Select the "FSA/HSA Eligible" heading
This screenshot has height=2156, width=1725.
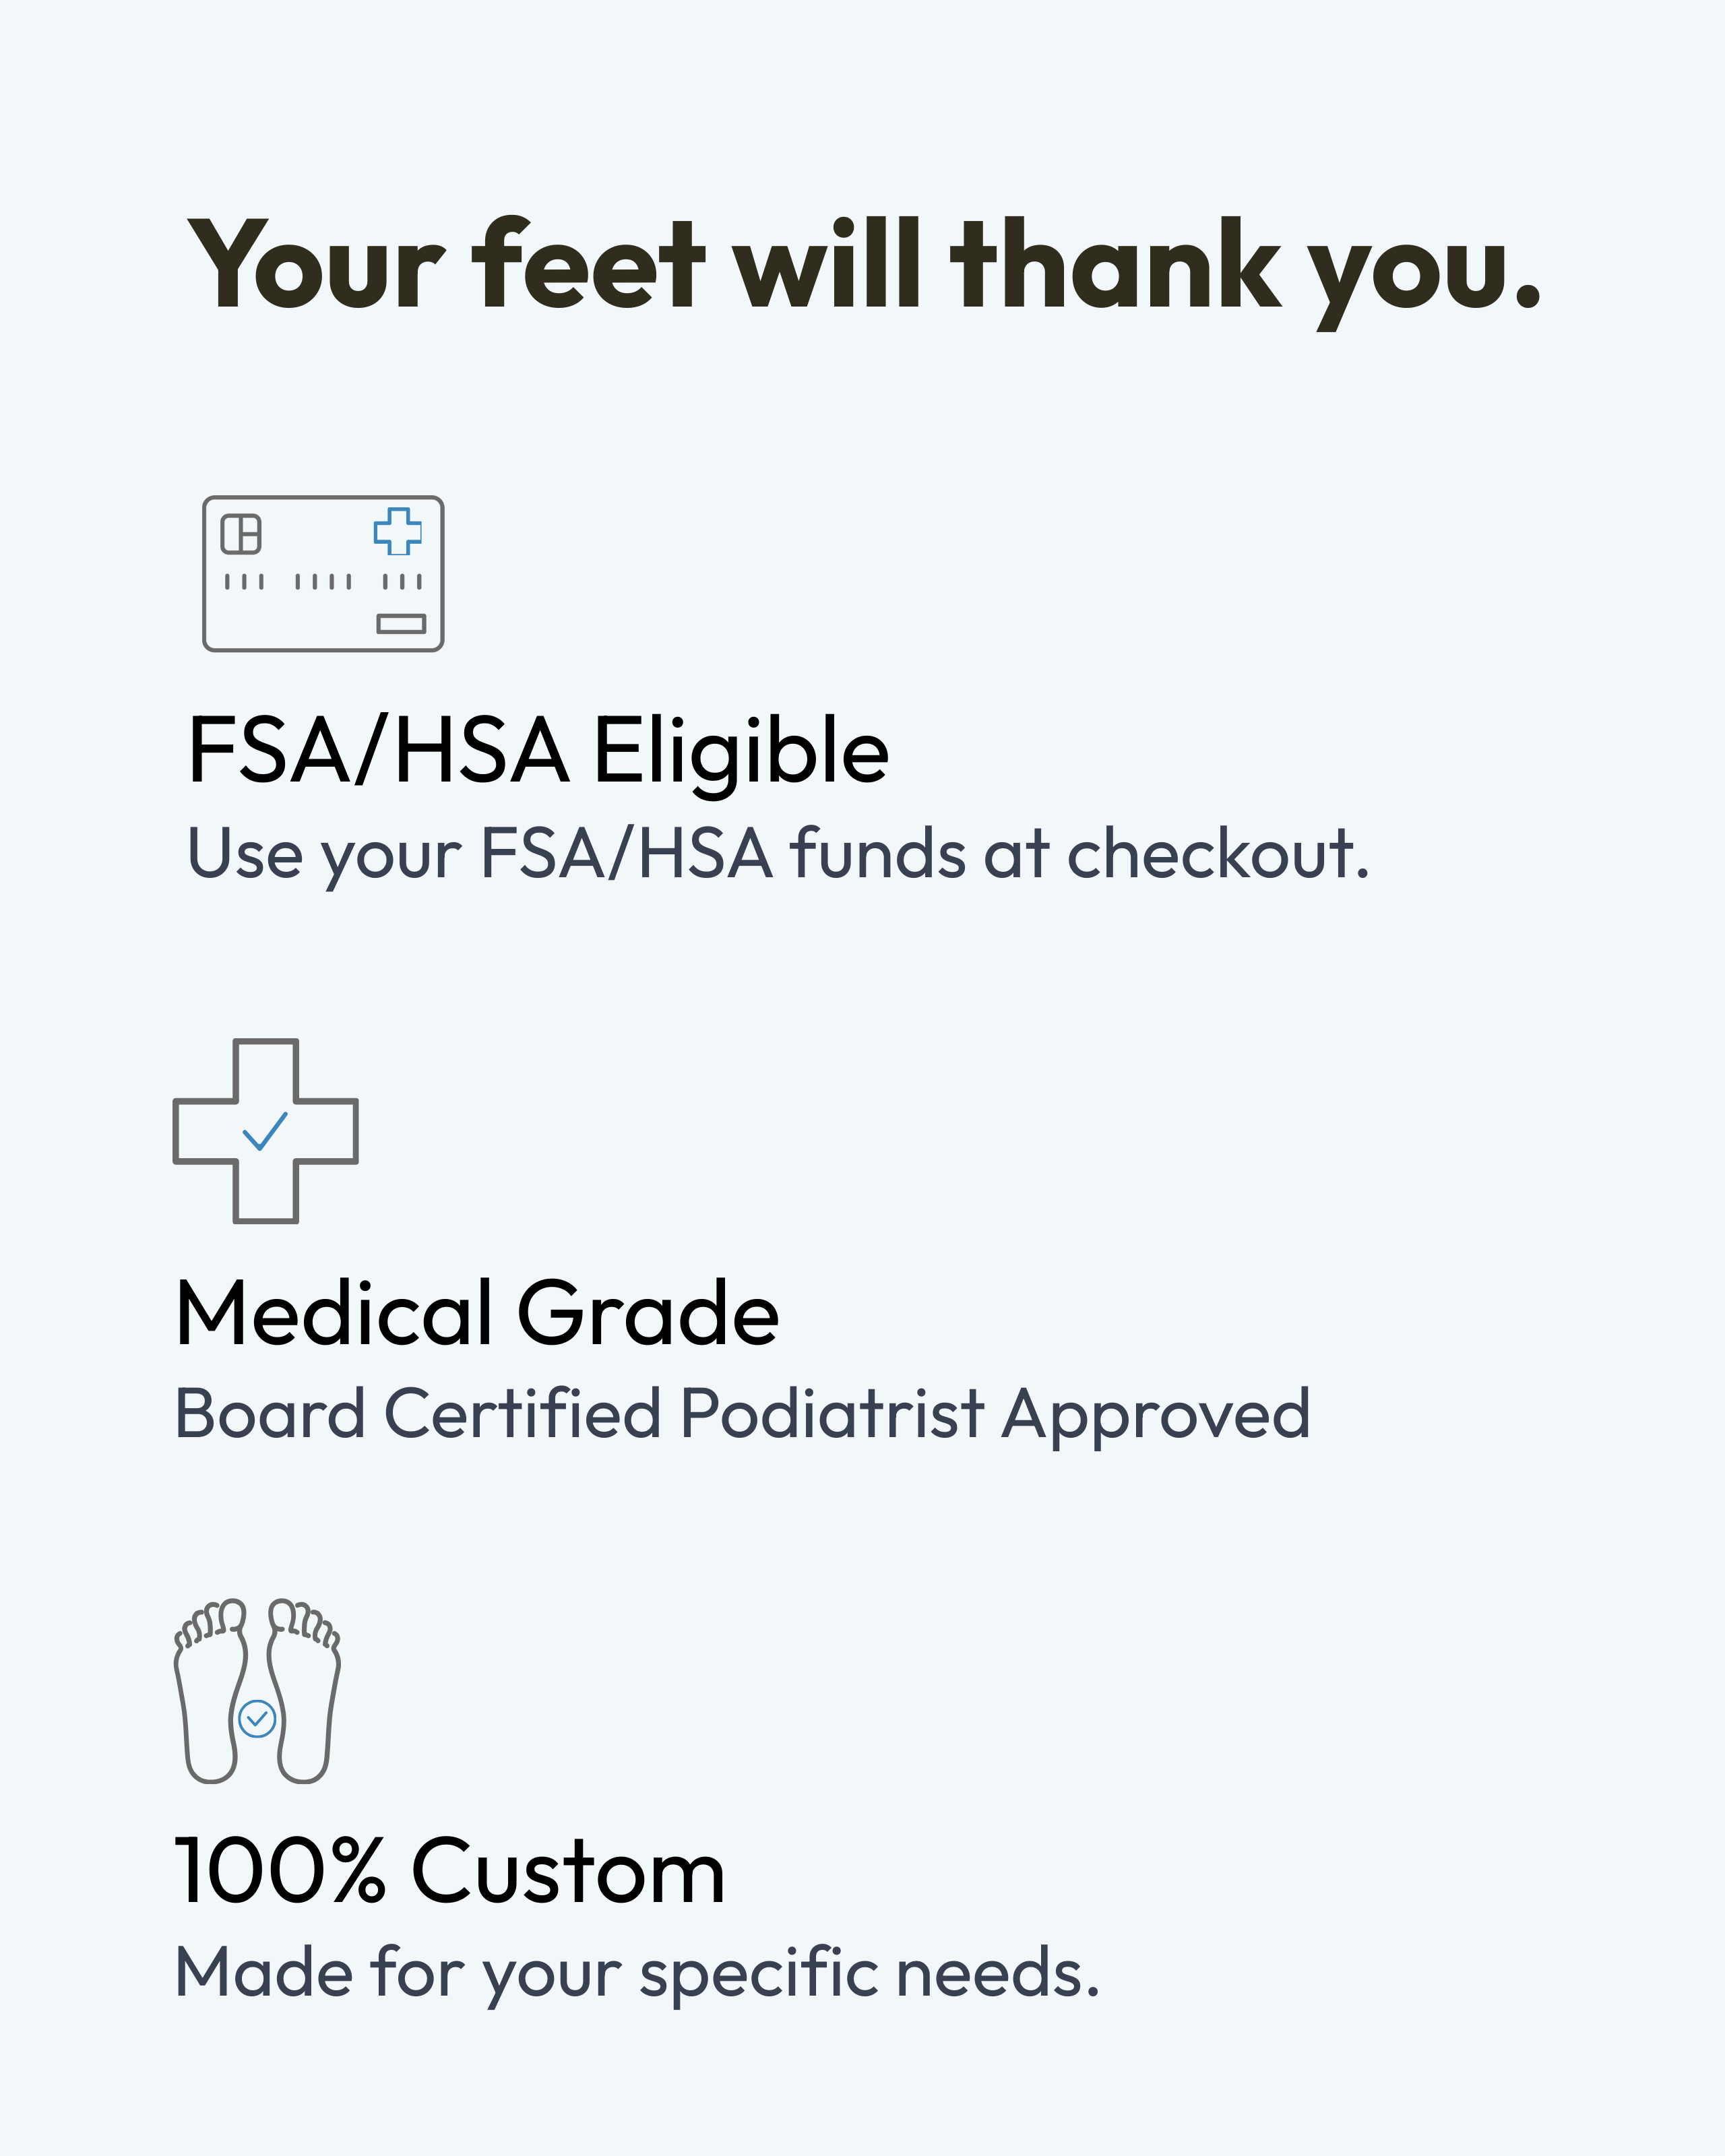pyautogui.click(x=538, y=751)
